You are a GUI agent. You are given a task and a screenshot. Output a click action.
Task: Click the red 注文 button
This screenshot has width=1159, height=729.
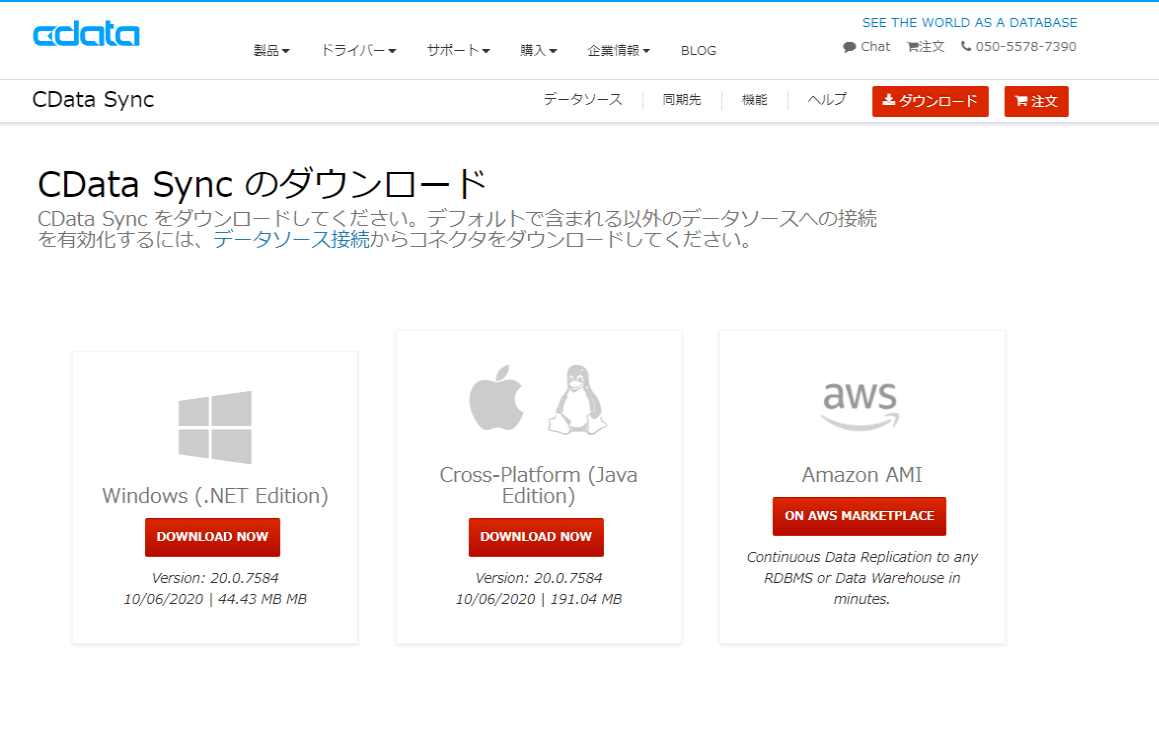tap(1036, 101)
